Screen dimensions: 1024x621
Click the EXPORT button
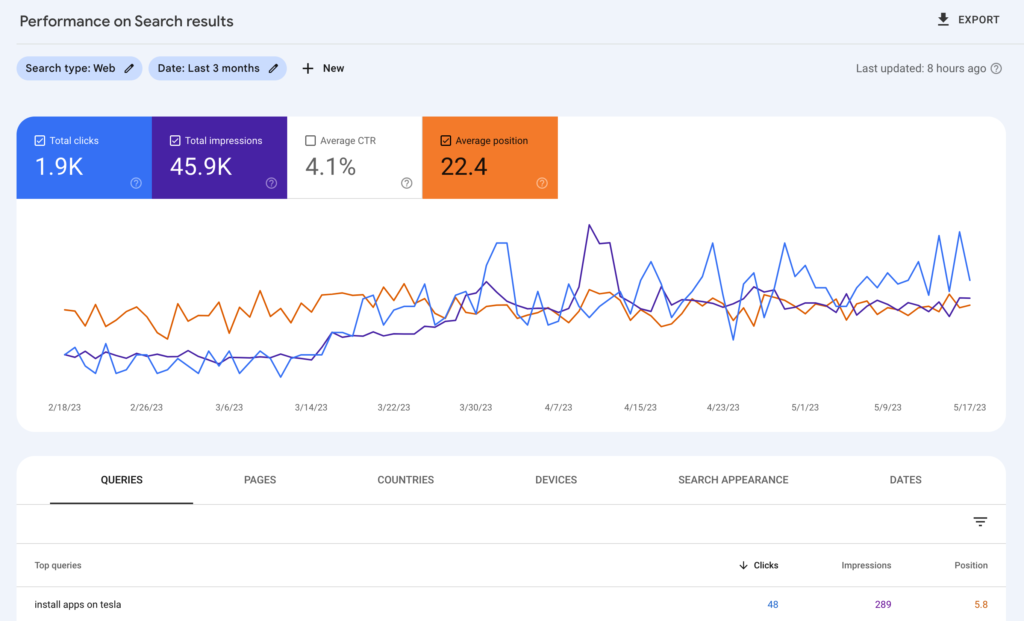click(x=967, y=19)
